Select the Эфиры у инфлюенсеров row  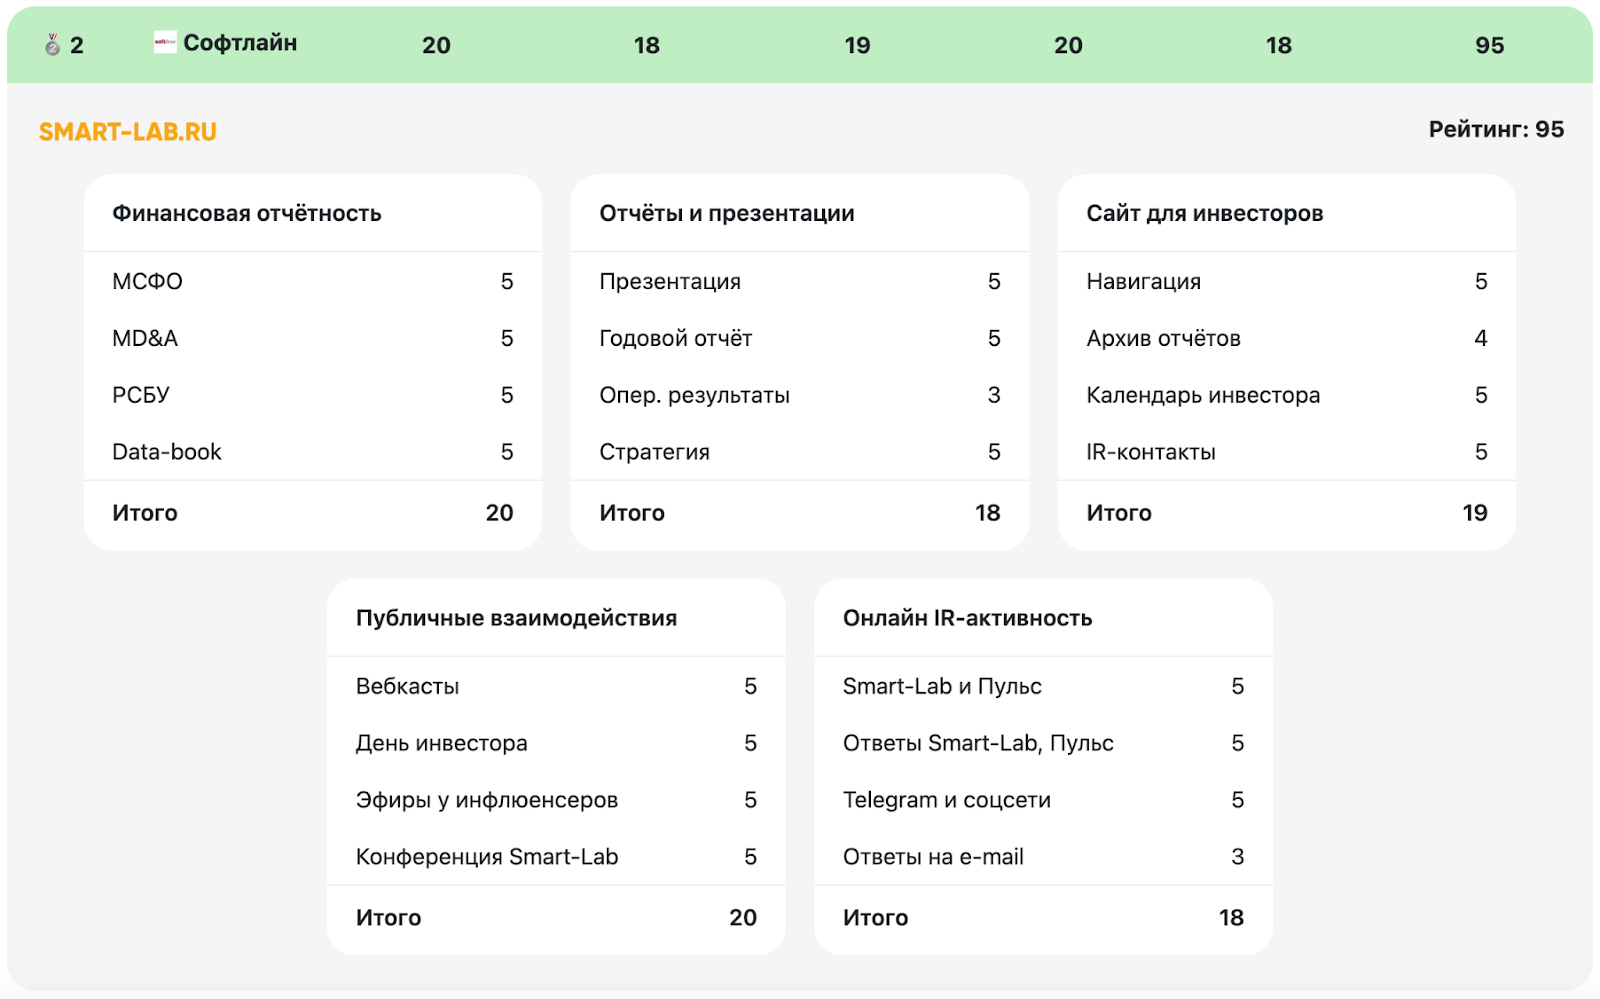556,800
